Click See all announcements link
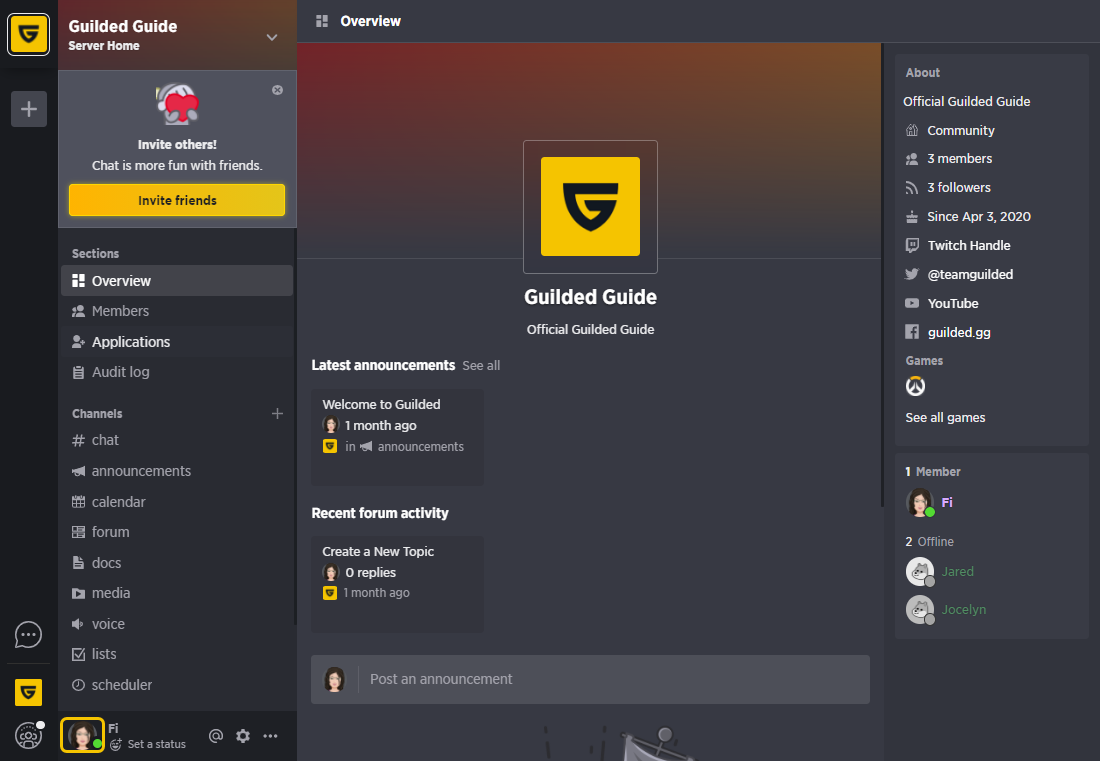 pos(481,365)
